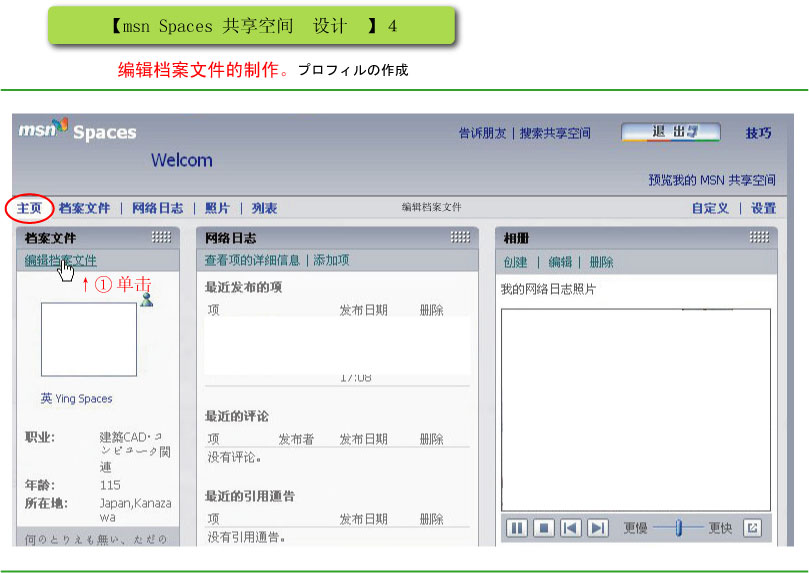Open the 列表 tab
The image size is (809, 573).
[264, 208]
